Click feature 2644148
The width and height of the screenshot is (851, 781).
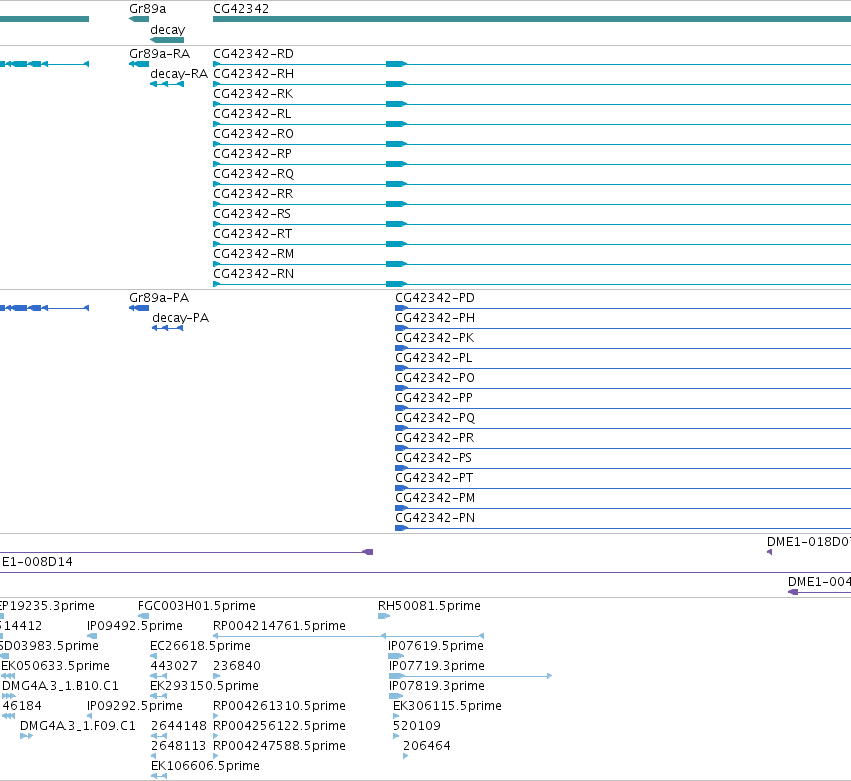click(179, 727)
